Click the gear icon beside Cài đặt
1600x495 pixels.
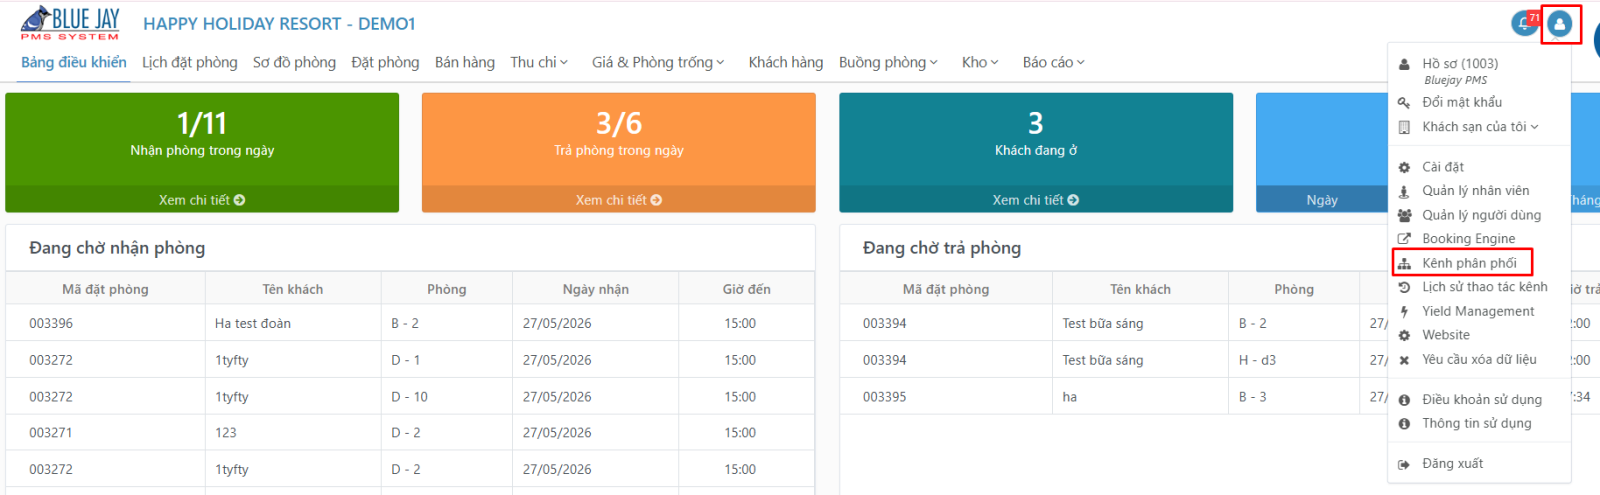click(1404, 168)
